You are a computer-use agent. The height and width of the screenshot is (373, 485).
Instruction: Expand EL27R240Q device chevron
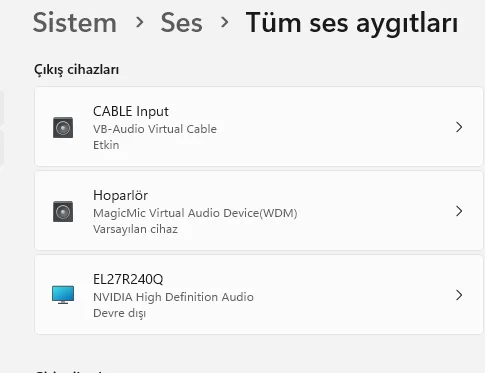pos(459,295)
